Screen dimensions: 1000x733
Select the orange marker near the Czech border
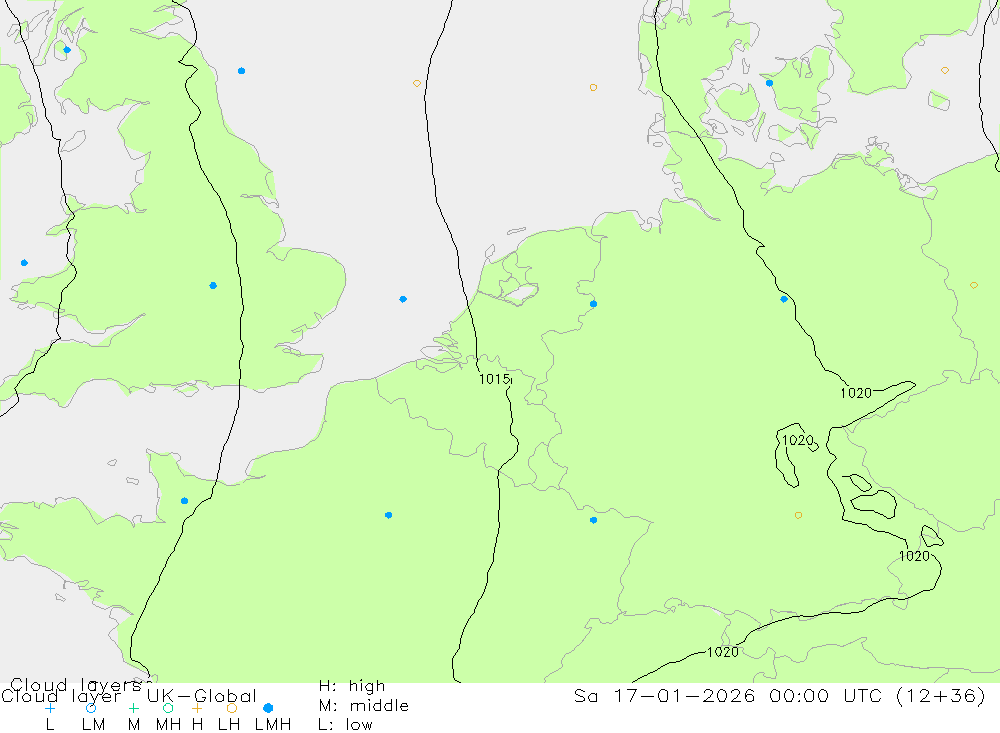(x=798, y=515)
